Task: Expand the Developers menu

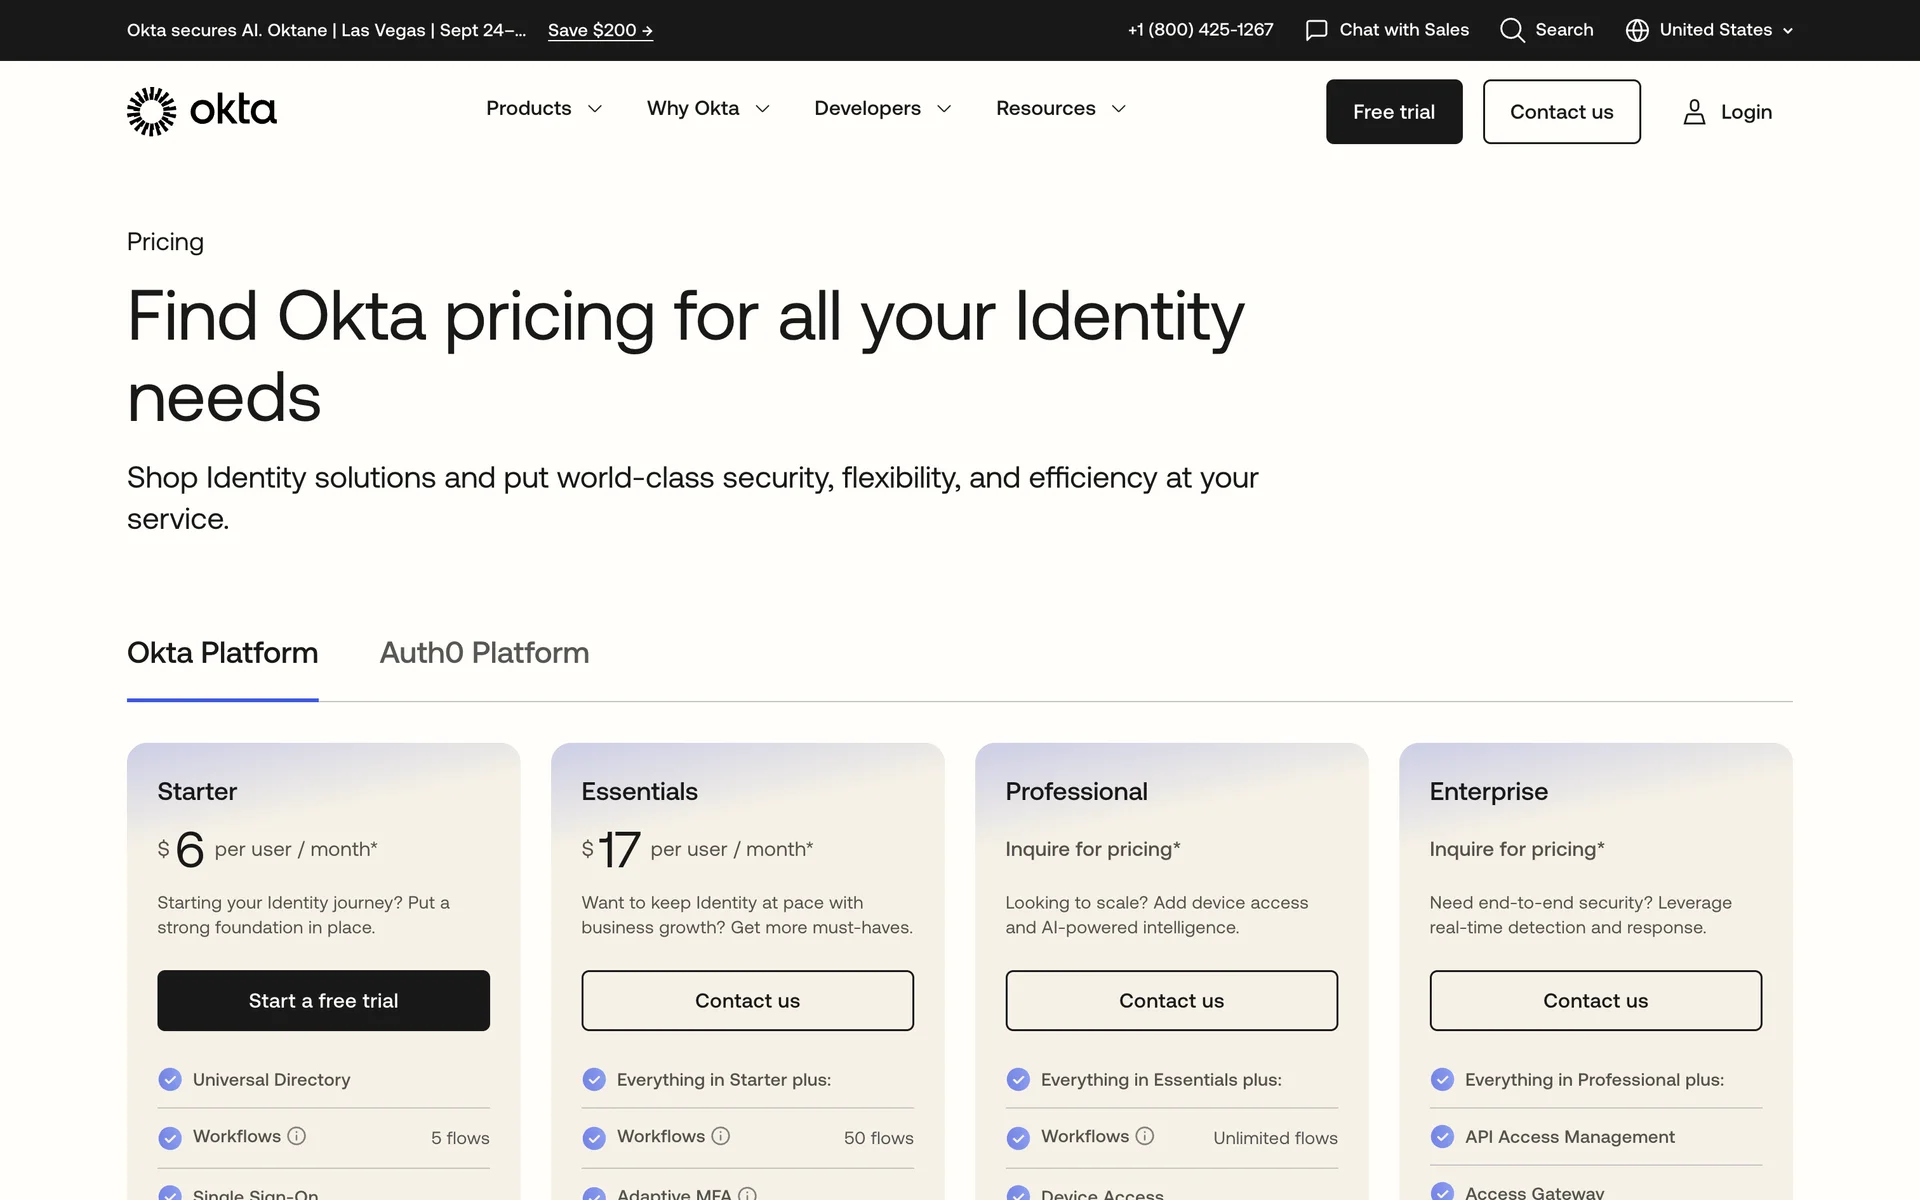Action: [882, 108]
